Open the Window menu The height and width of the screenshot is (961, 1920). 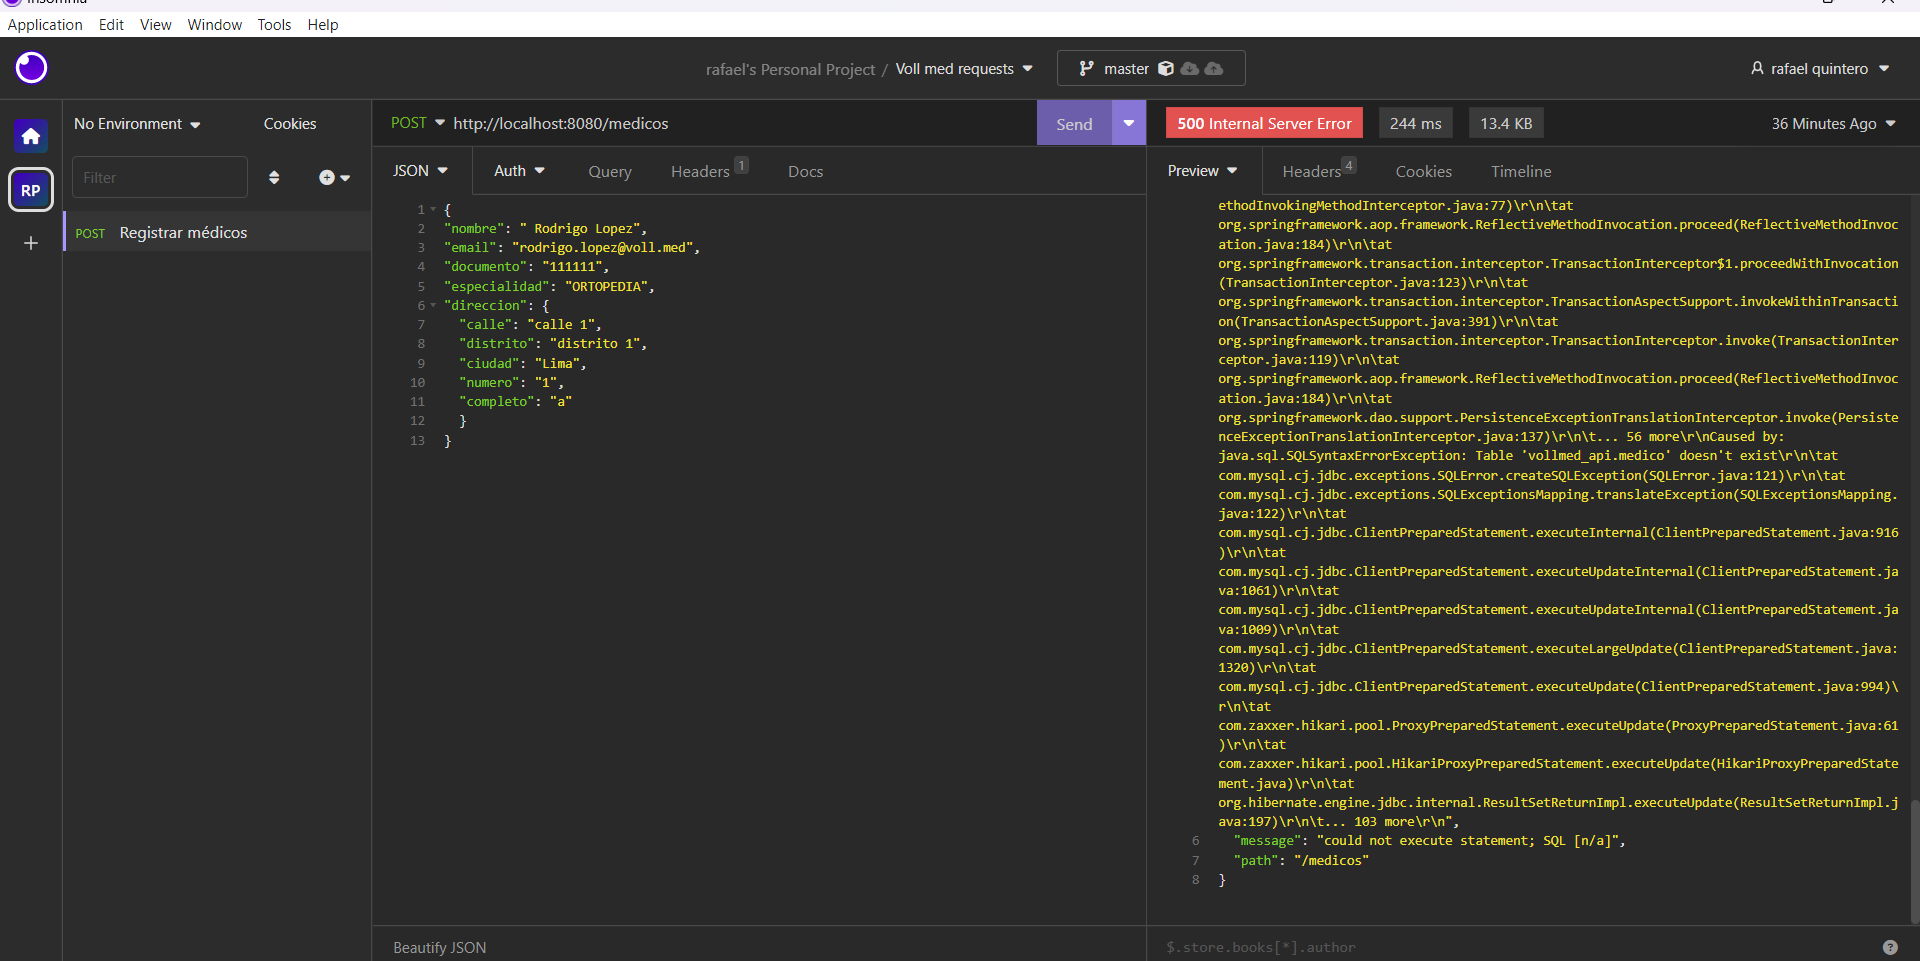[215, 25]
